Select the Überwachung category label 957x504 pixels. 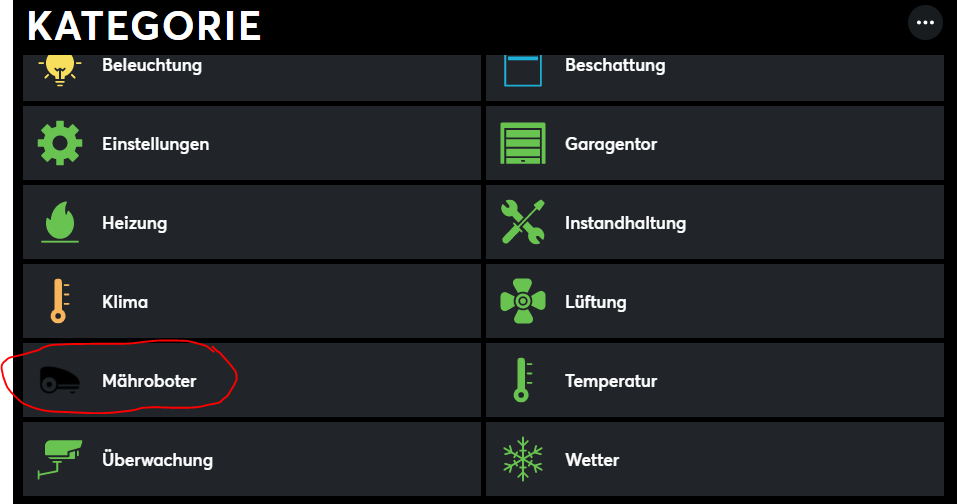tap(157, 460)
